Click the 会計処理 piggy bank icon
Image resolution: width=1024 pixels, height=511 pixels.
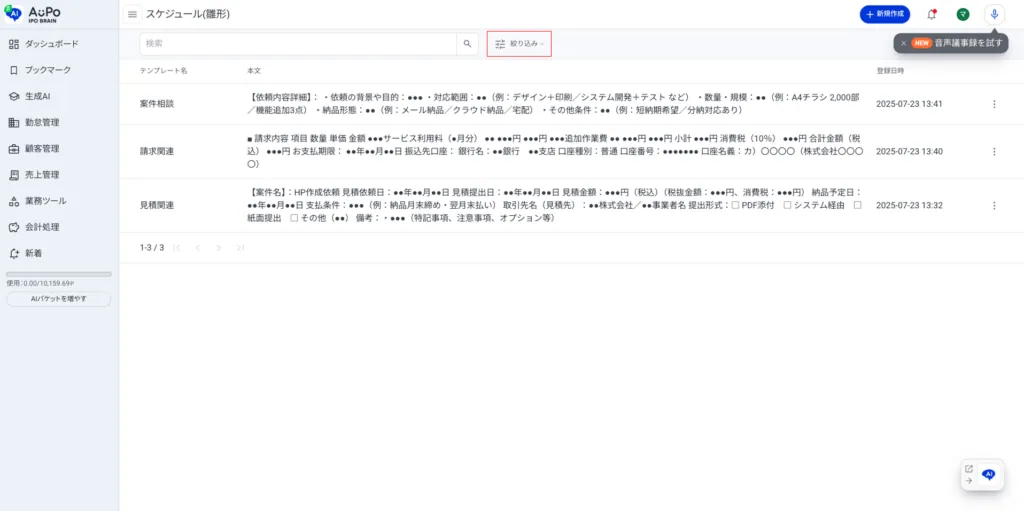14,227
